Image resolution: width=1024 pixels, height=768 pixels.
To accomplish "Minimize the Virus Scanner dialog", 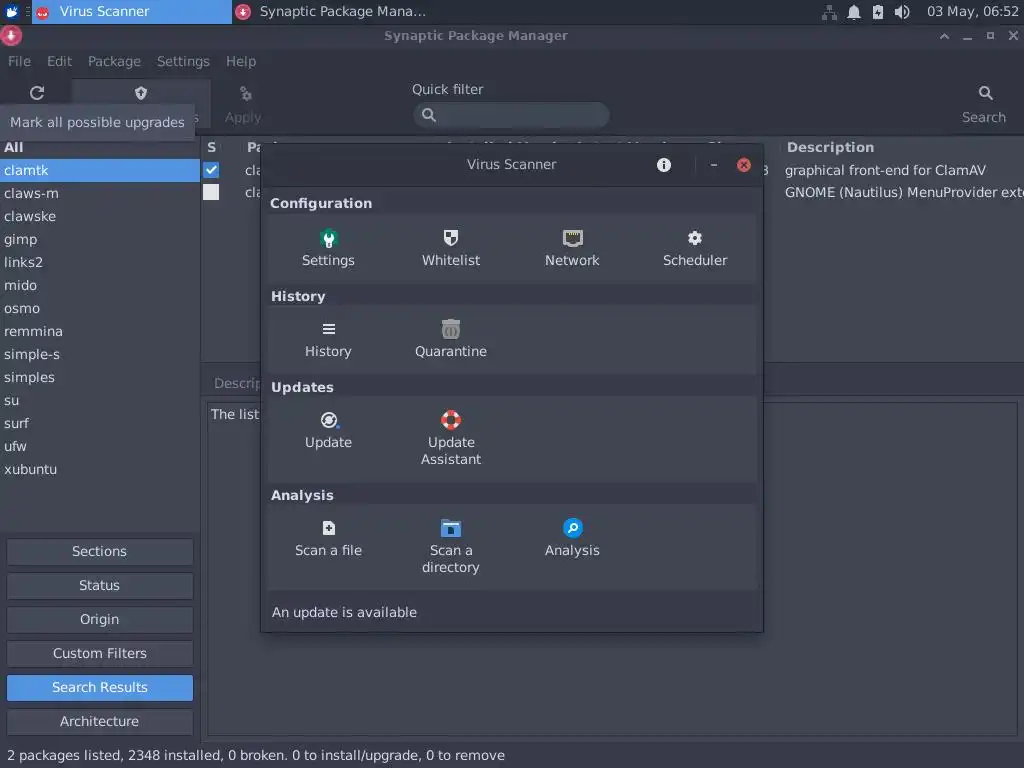I will point(714,165).
